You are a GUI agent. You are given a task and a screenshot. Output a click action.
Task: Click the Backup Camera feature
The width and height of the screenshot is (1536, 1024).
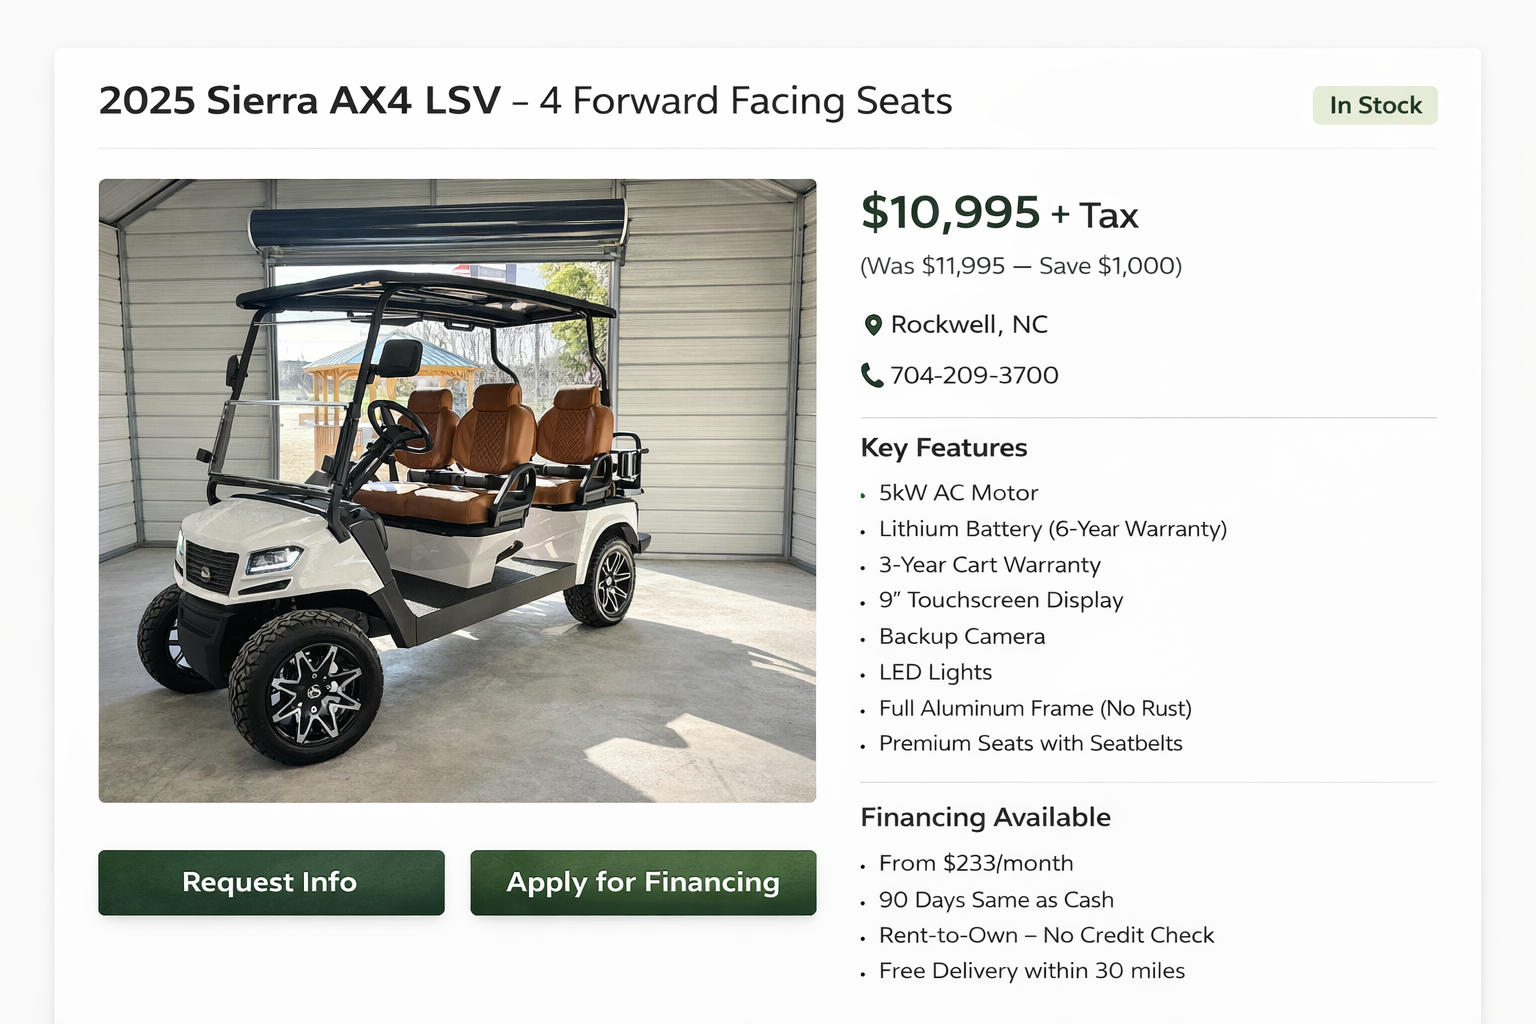tap(962, 636)
